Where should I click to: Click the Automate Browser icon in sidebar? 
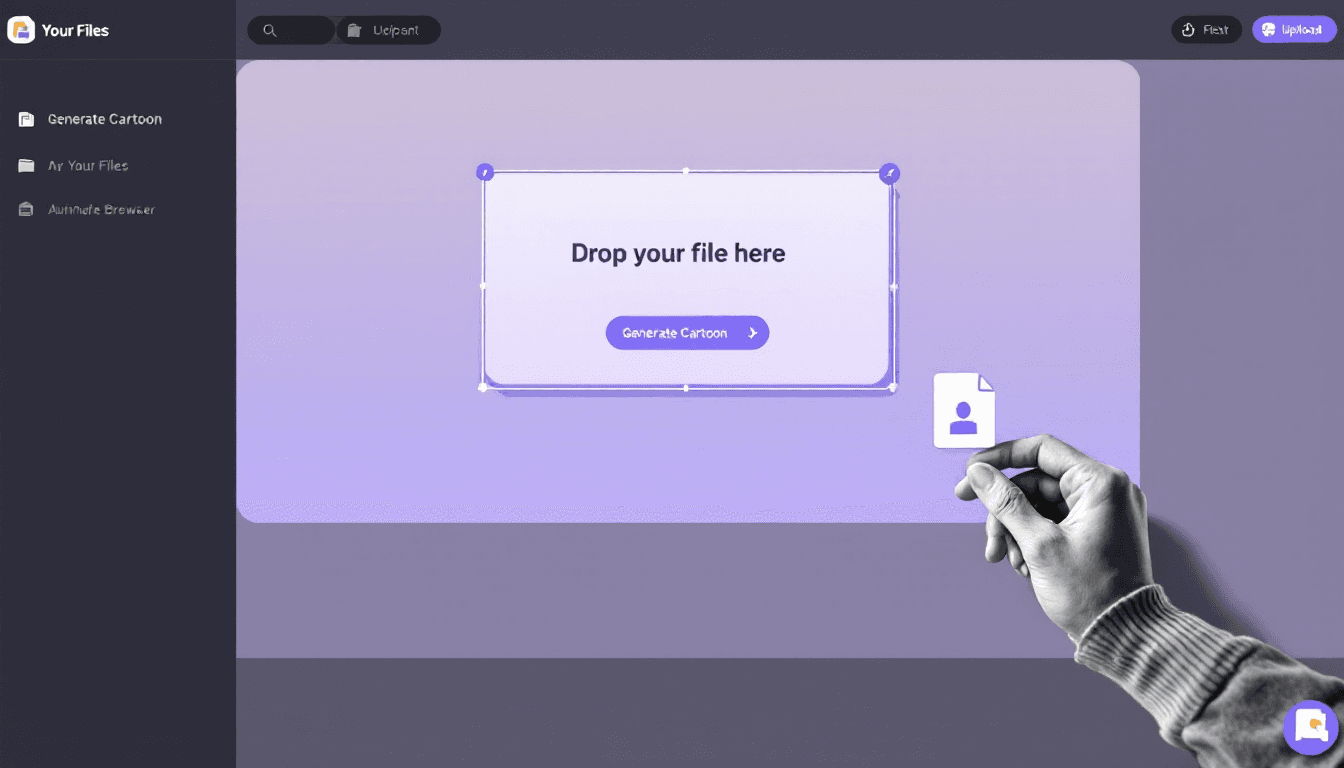[25, 209]
